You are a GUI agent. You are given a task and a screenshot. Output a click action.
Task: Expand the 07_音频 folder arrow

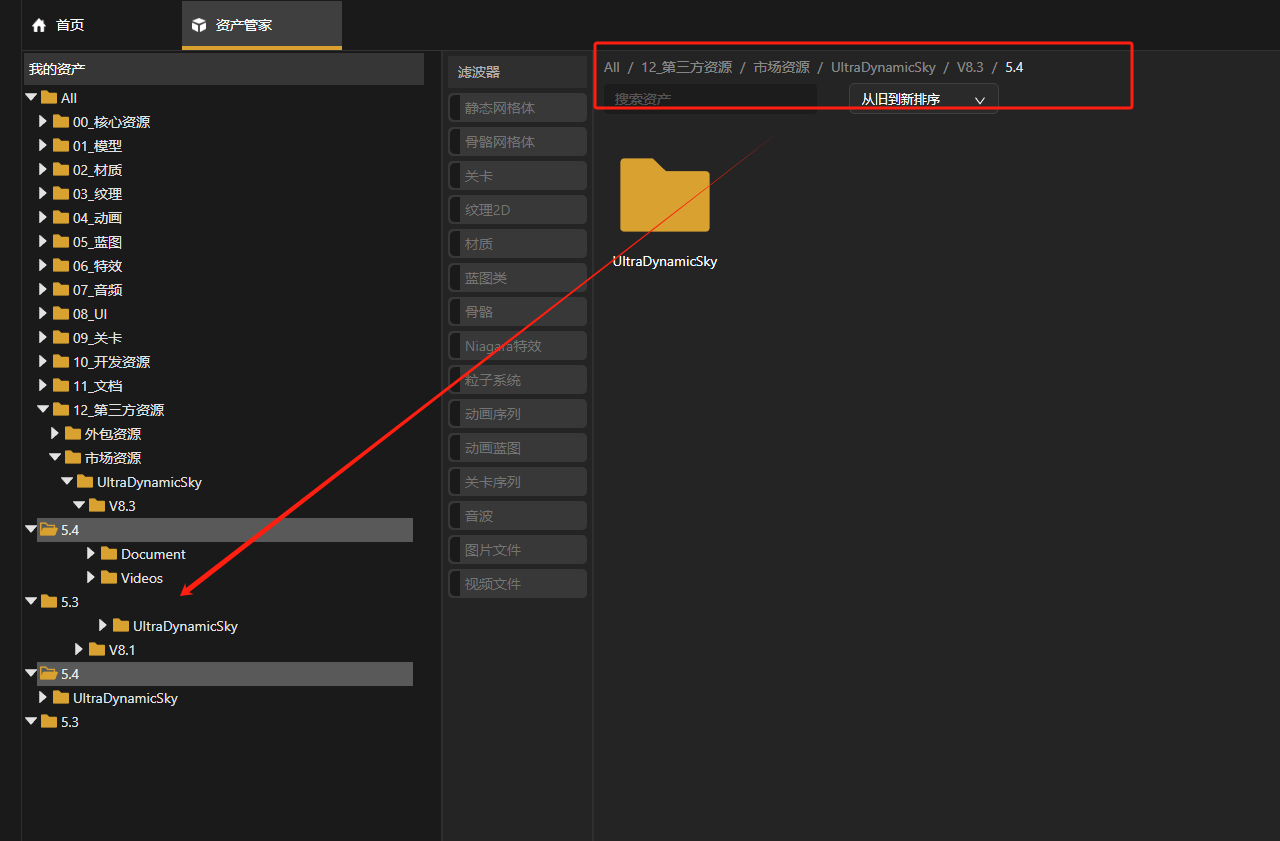click(43, 290)
